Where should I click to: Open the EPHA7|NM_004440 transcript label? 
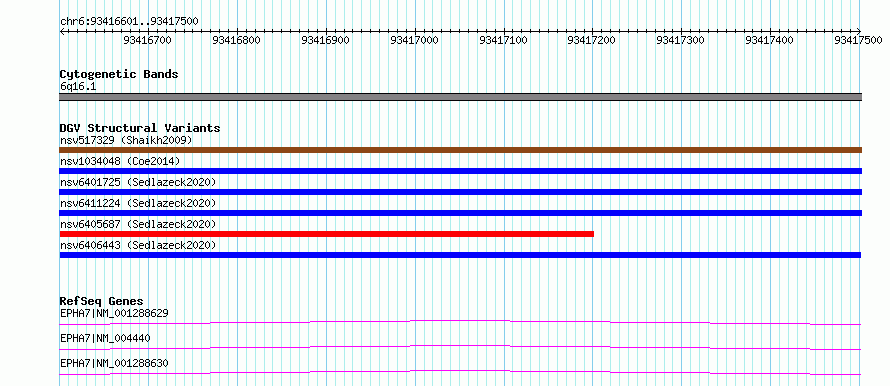[x=105, y=338]
